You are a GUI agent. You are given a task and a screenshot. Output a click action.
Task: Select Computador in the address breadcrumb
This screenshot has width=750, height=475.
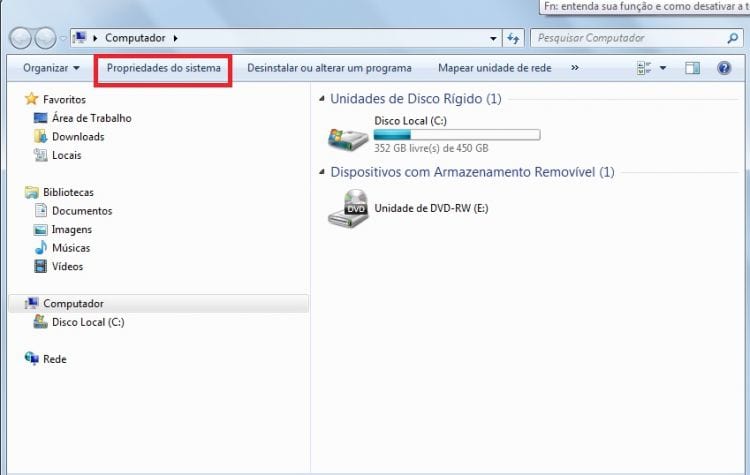click(135, 38)
